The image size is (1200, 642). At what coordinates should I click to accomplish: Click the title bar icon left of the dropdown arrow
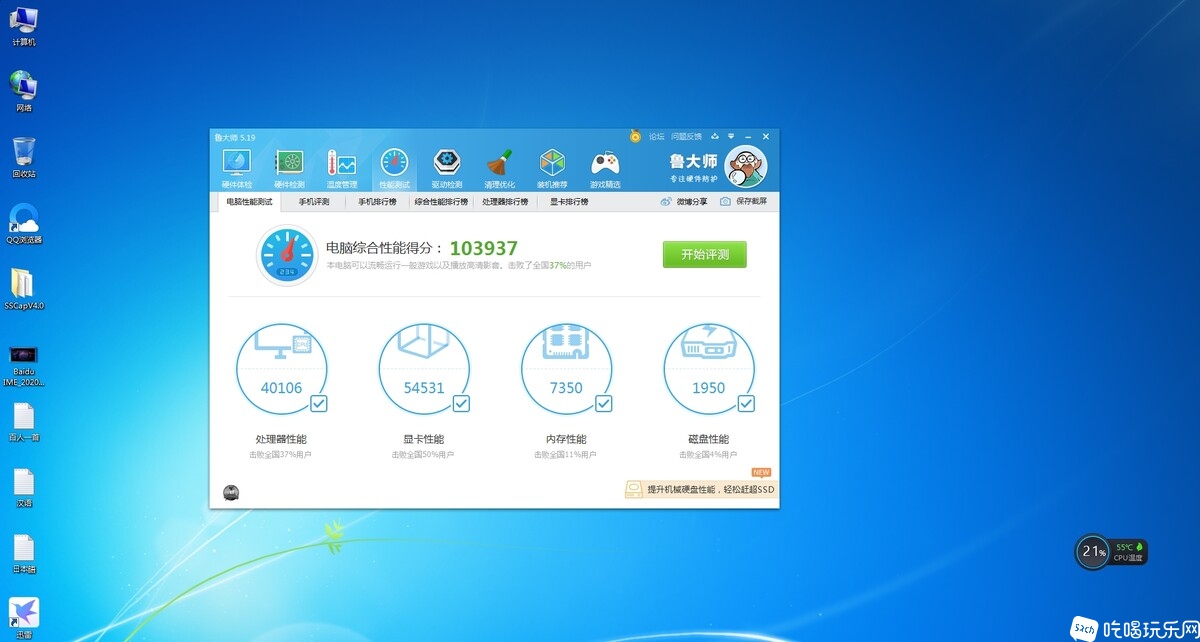714,136
